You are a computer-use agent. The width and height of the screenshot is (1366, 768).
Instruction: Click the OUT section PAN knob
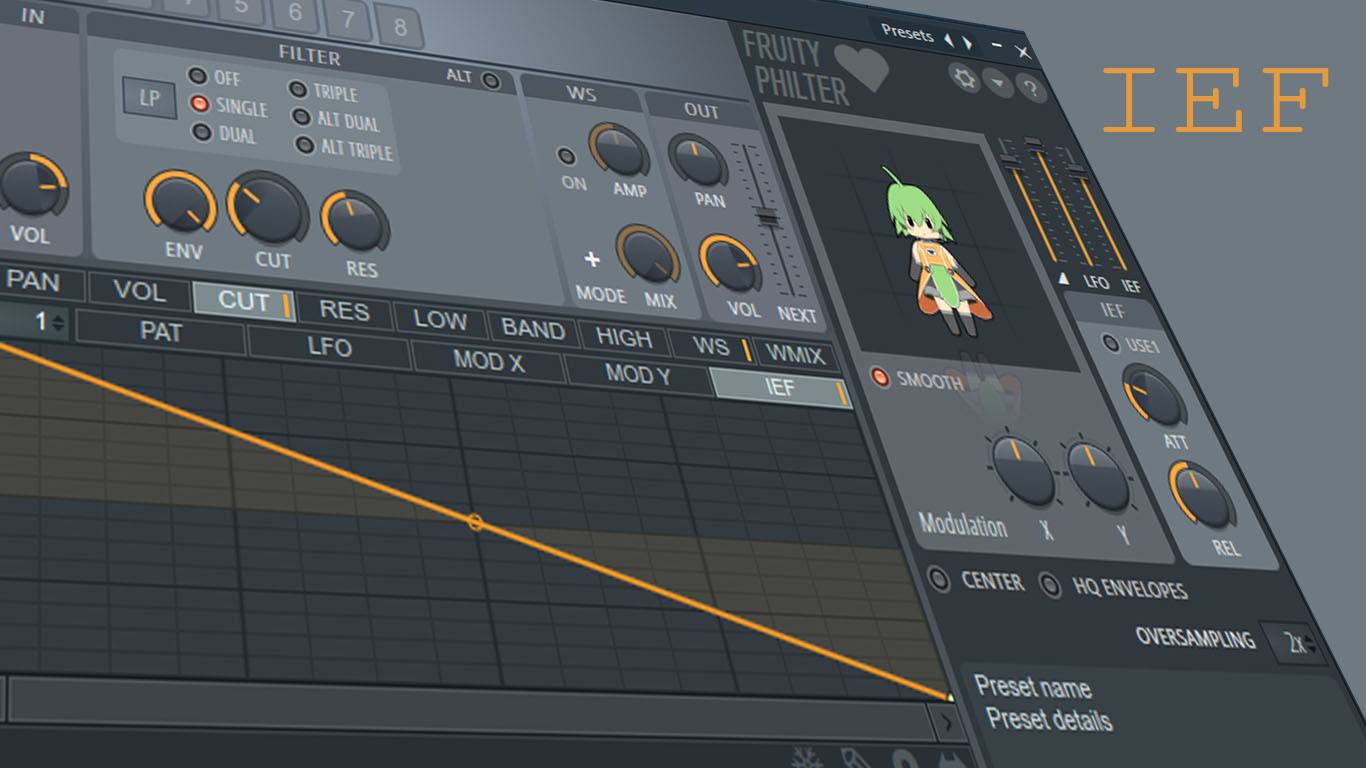pyautogui.click(x=699, y=159)
